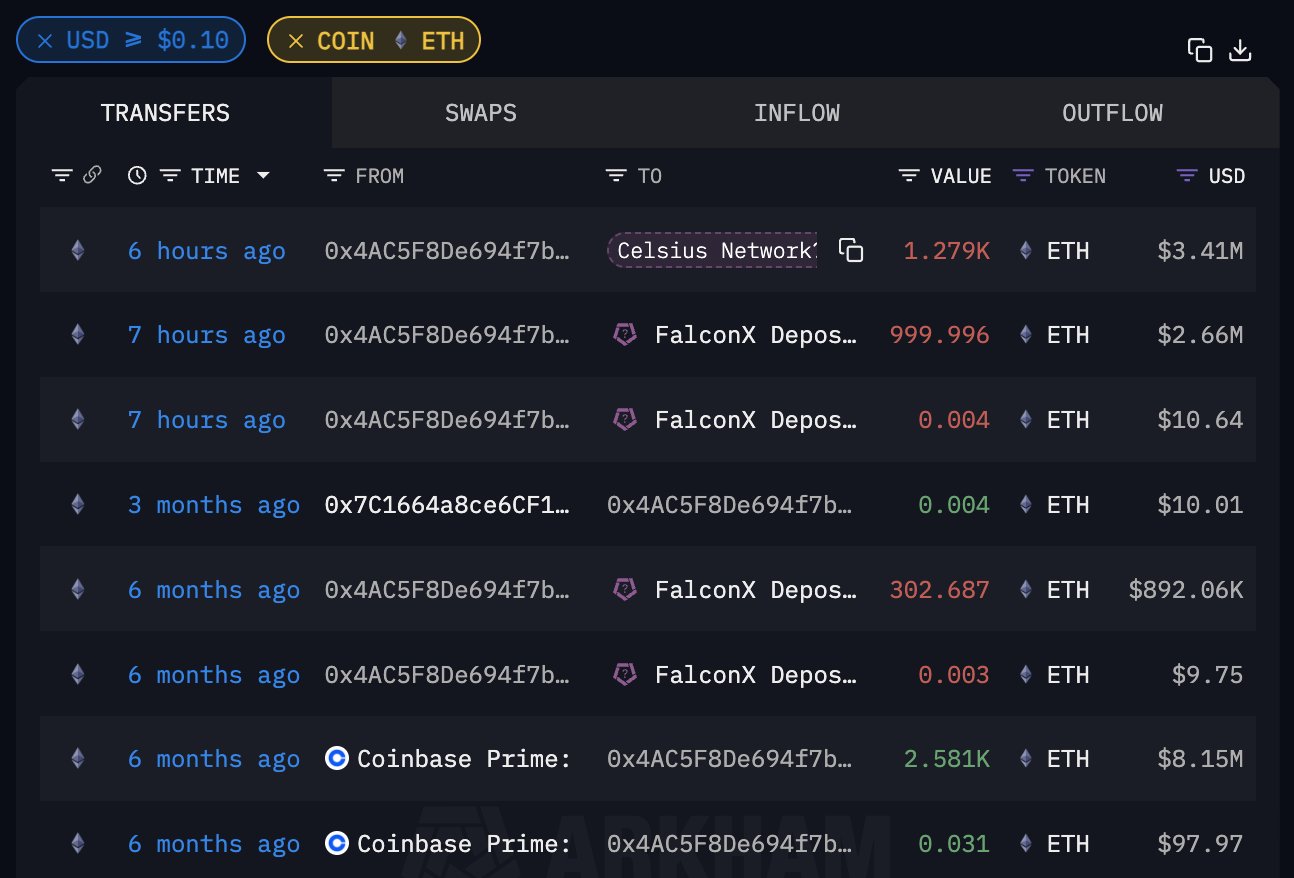The height and width of the screenshot is (878, 1294).
Task: Toggle the TIME sort arrow
Action: tap(263, 176)
